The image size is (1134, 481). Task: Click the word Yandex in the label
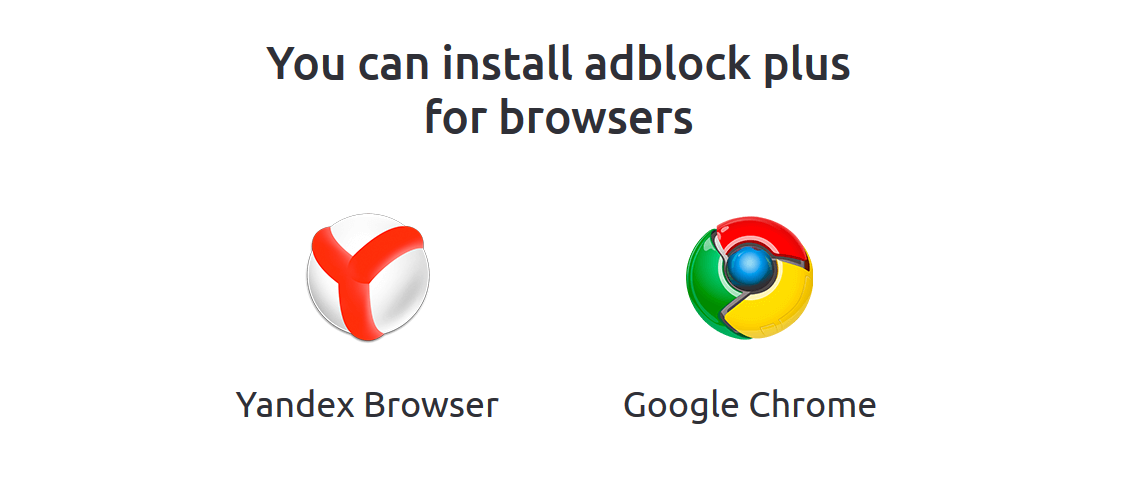295,405
